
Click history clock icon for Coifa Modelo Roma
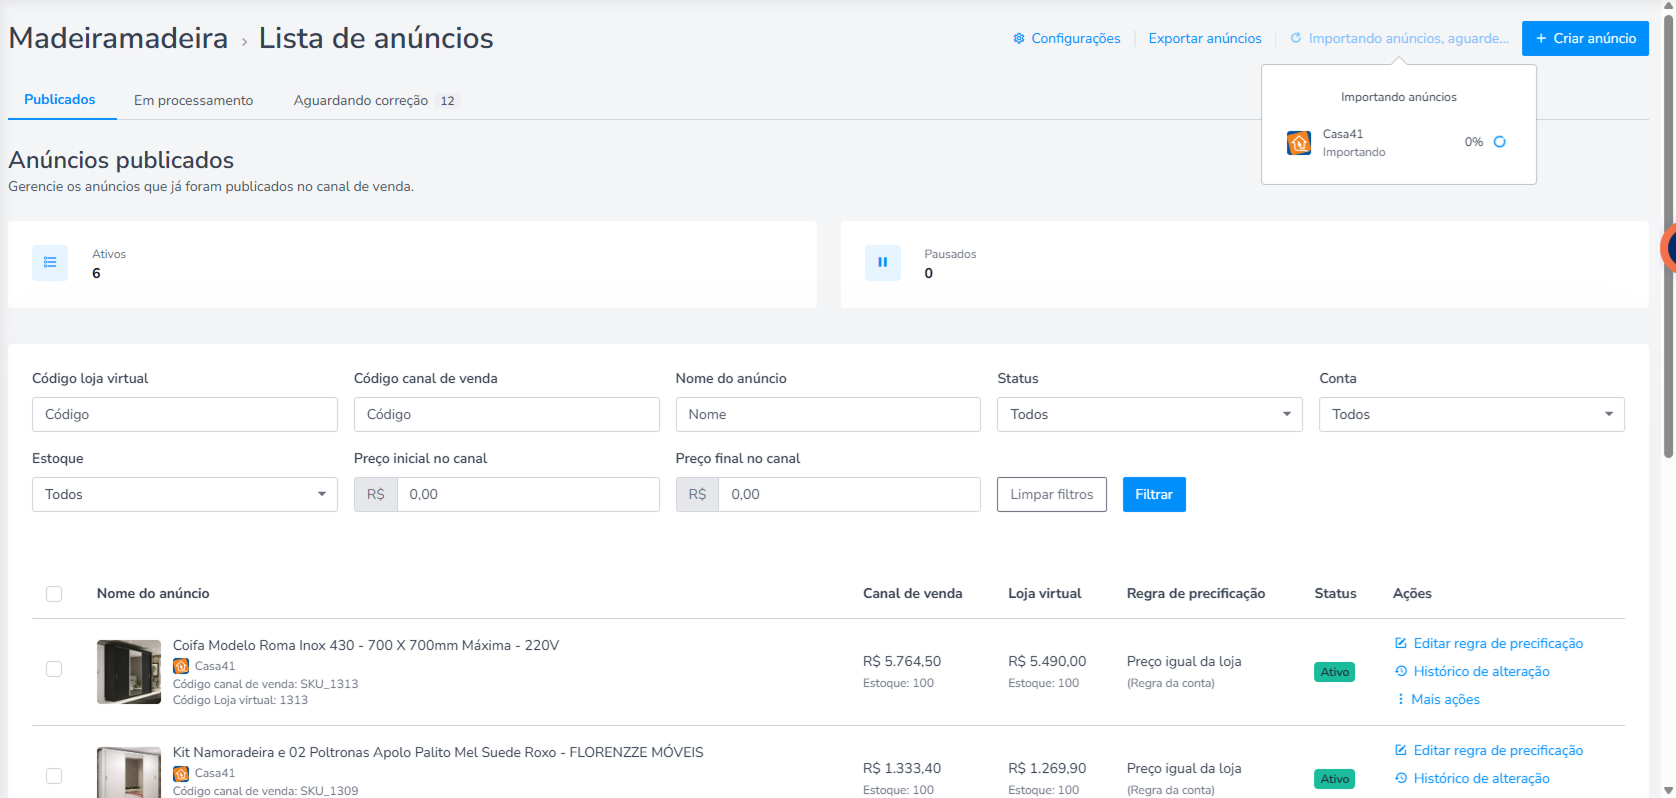[1401, 671]
